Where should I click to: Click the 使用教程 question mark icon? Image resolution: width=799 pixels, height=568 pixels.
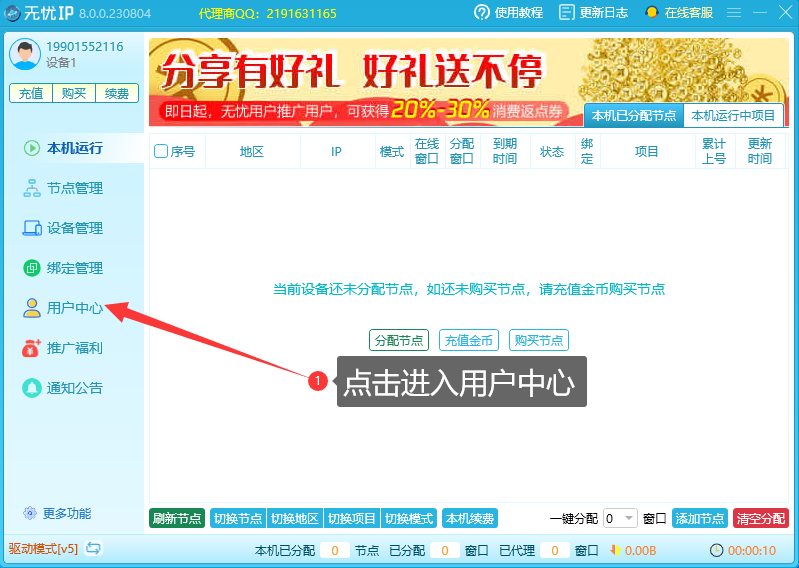pyautogui.click(x=482, y=12)
